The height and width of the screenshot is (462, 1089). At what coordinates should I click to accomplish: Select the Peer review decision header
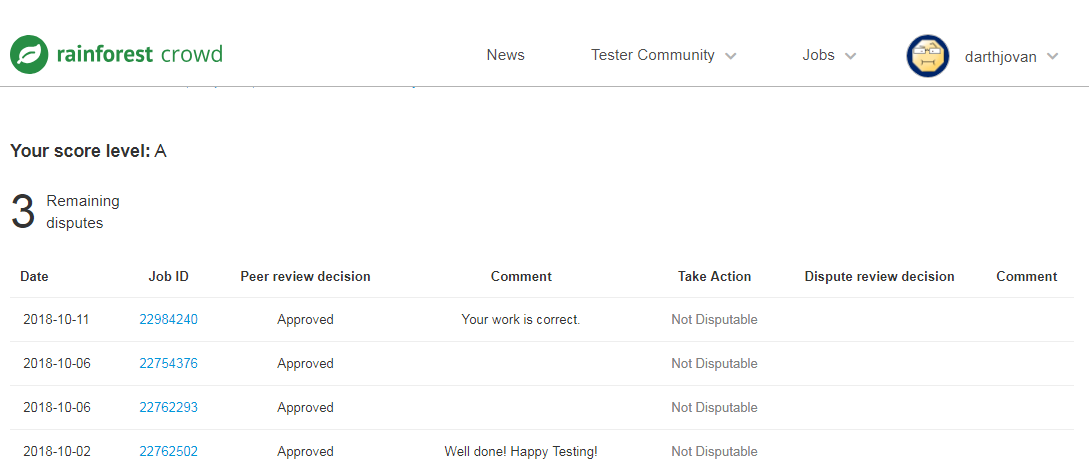point(306,277)
